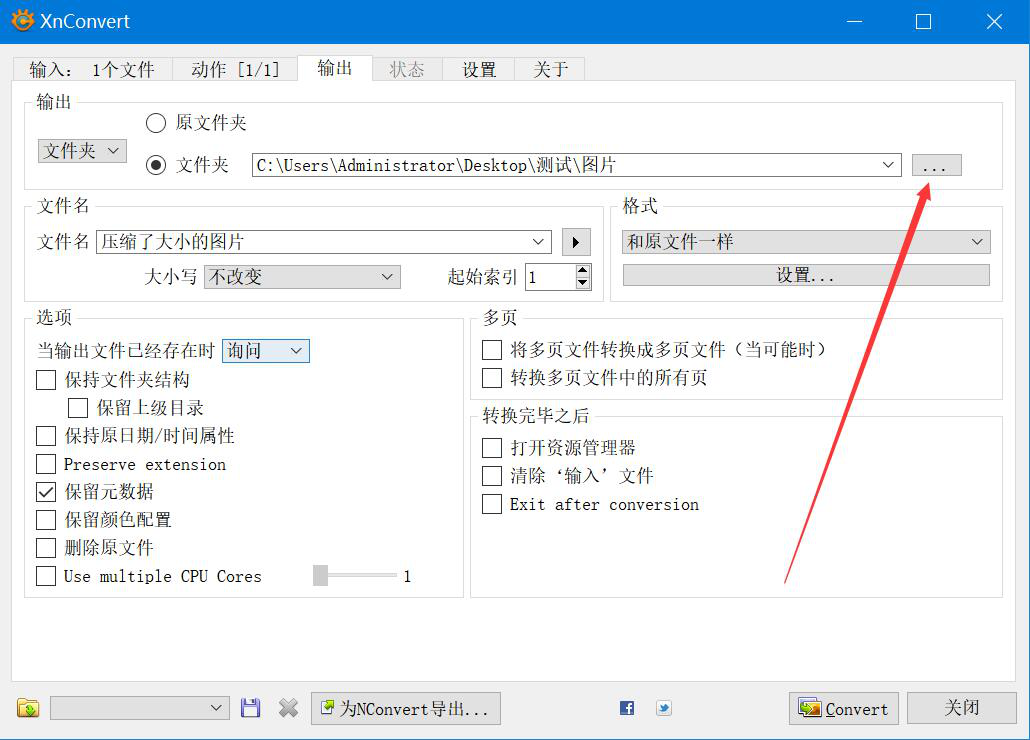The image size is (1030, 740).
Task: Toggle 保留上级目录 checkbox
Action: tap(78, 408)
